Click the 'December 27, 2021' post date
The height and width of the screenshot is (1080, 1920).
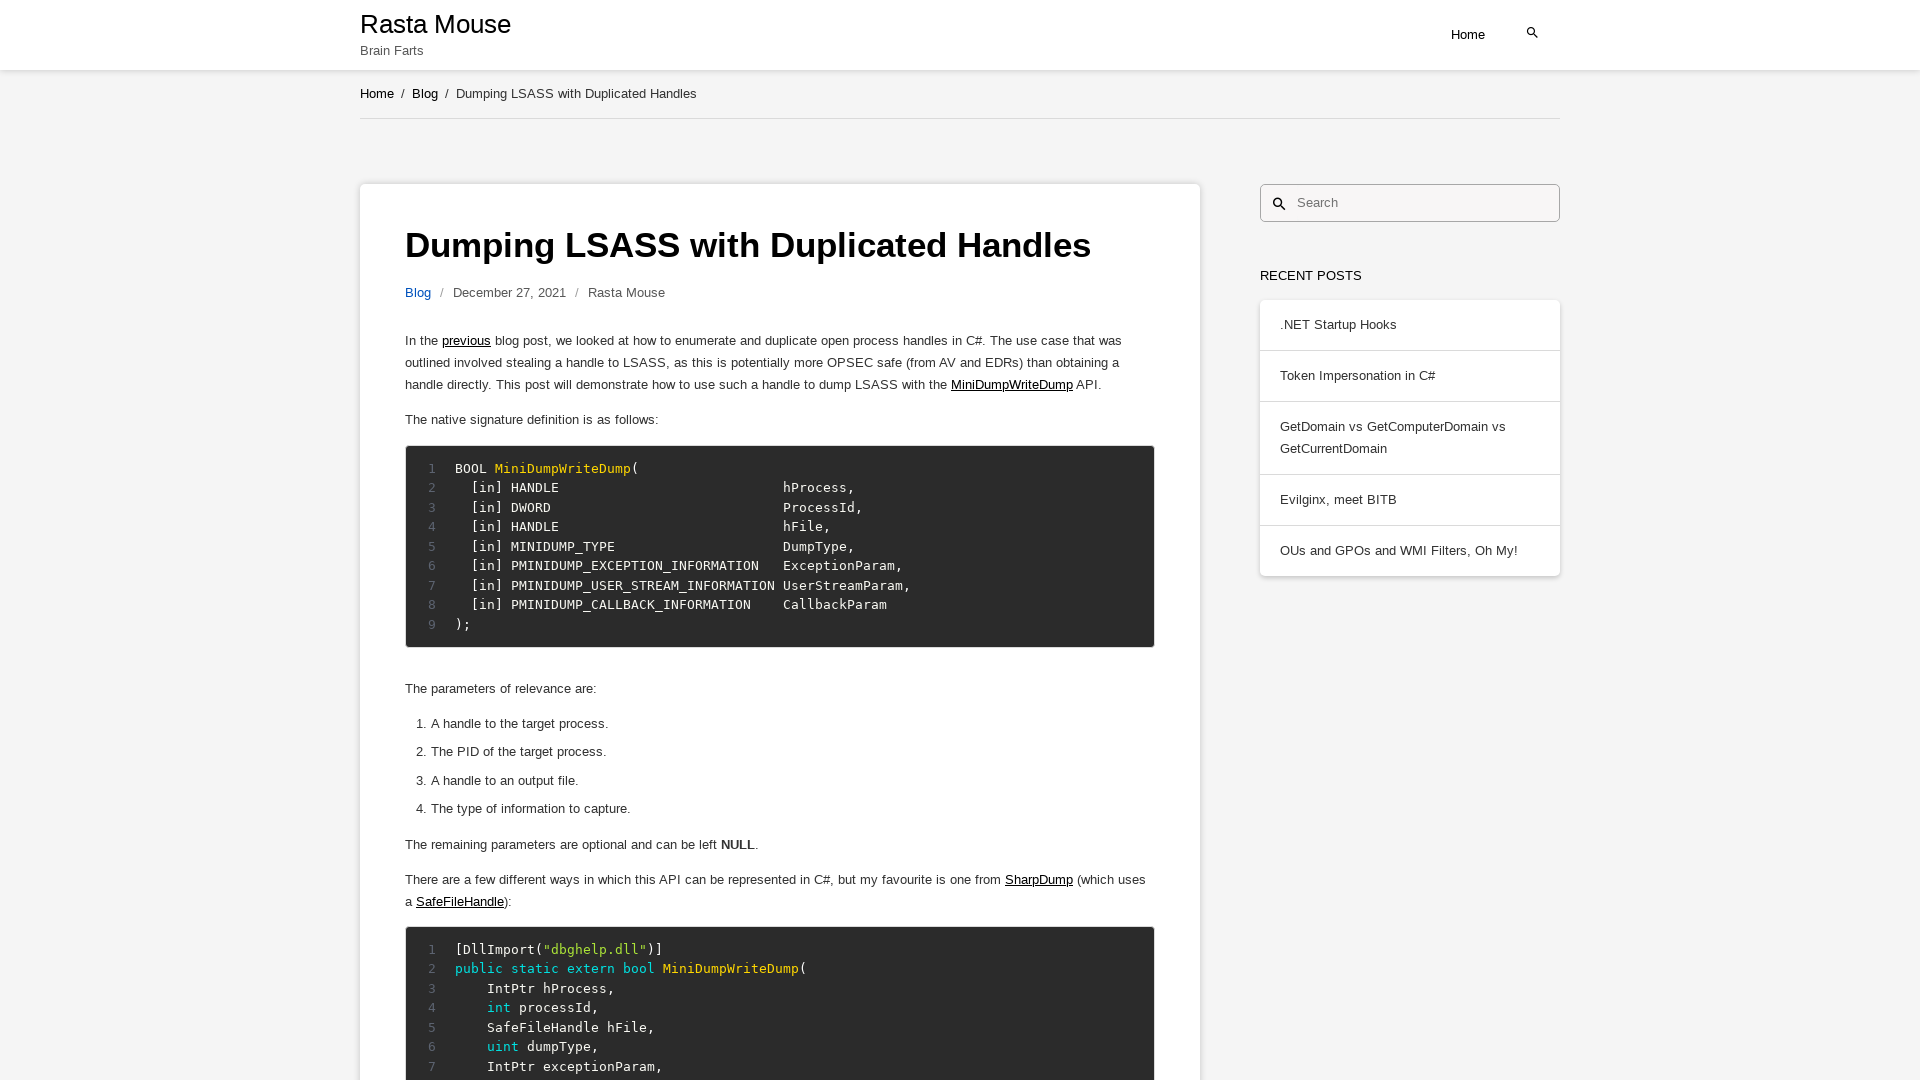pyautogui.click(x=509, y=293)
